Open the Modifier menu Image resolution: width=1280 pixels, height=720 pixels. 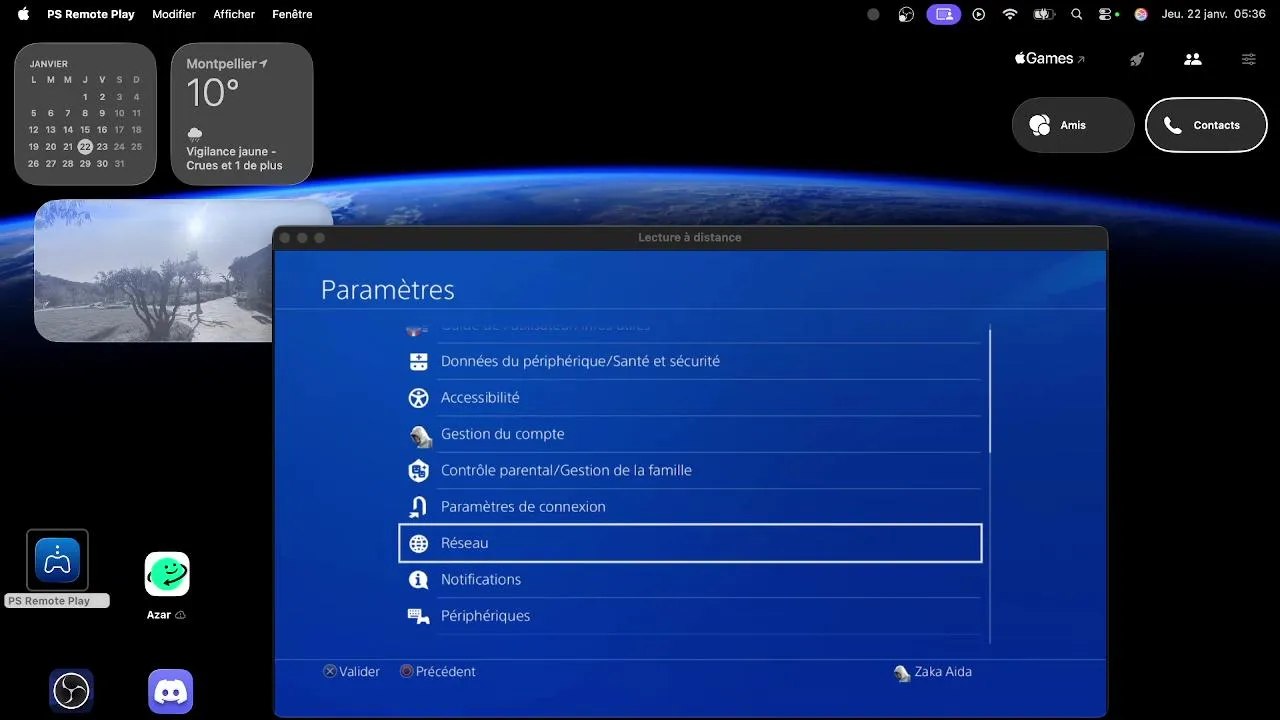point(174,14)
